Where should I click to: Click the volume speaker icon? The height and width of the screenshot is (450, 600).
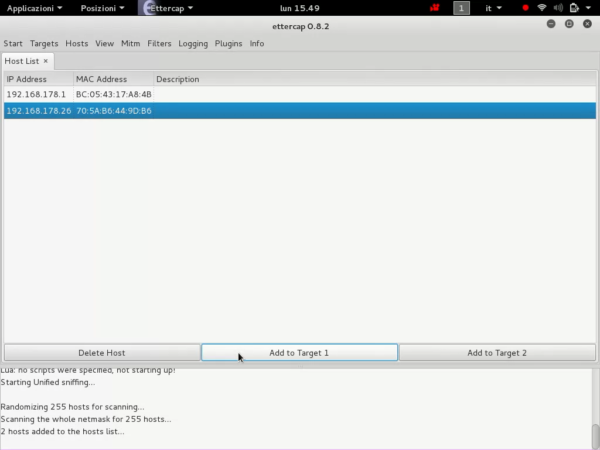(x=558, y=8)
